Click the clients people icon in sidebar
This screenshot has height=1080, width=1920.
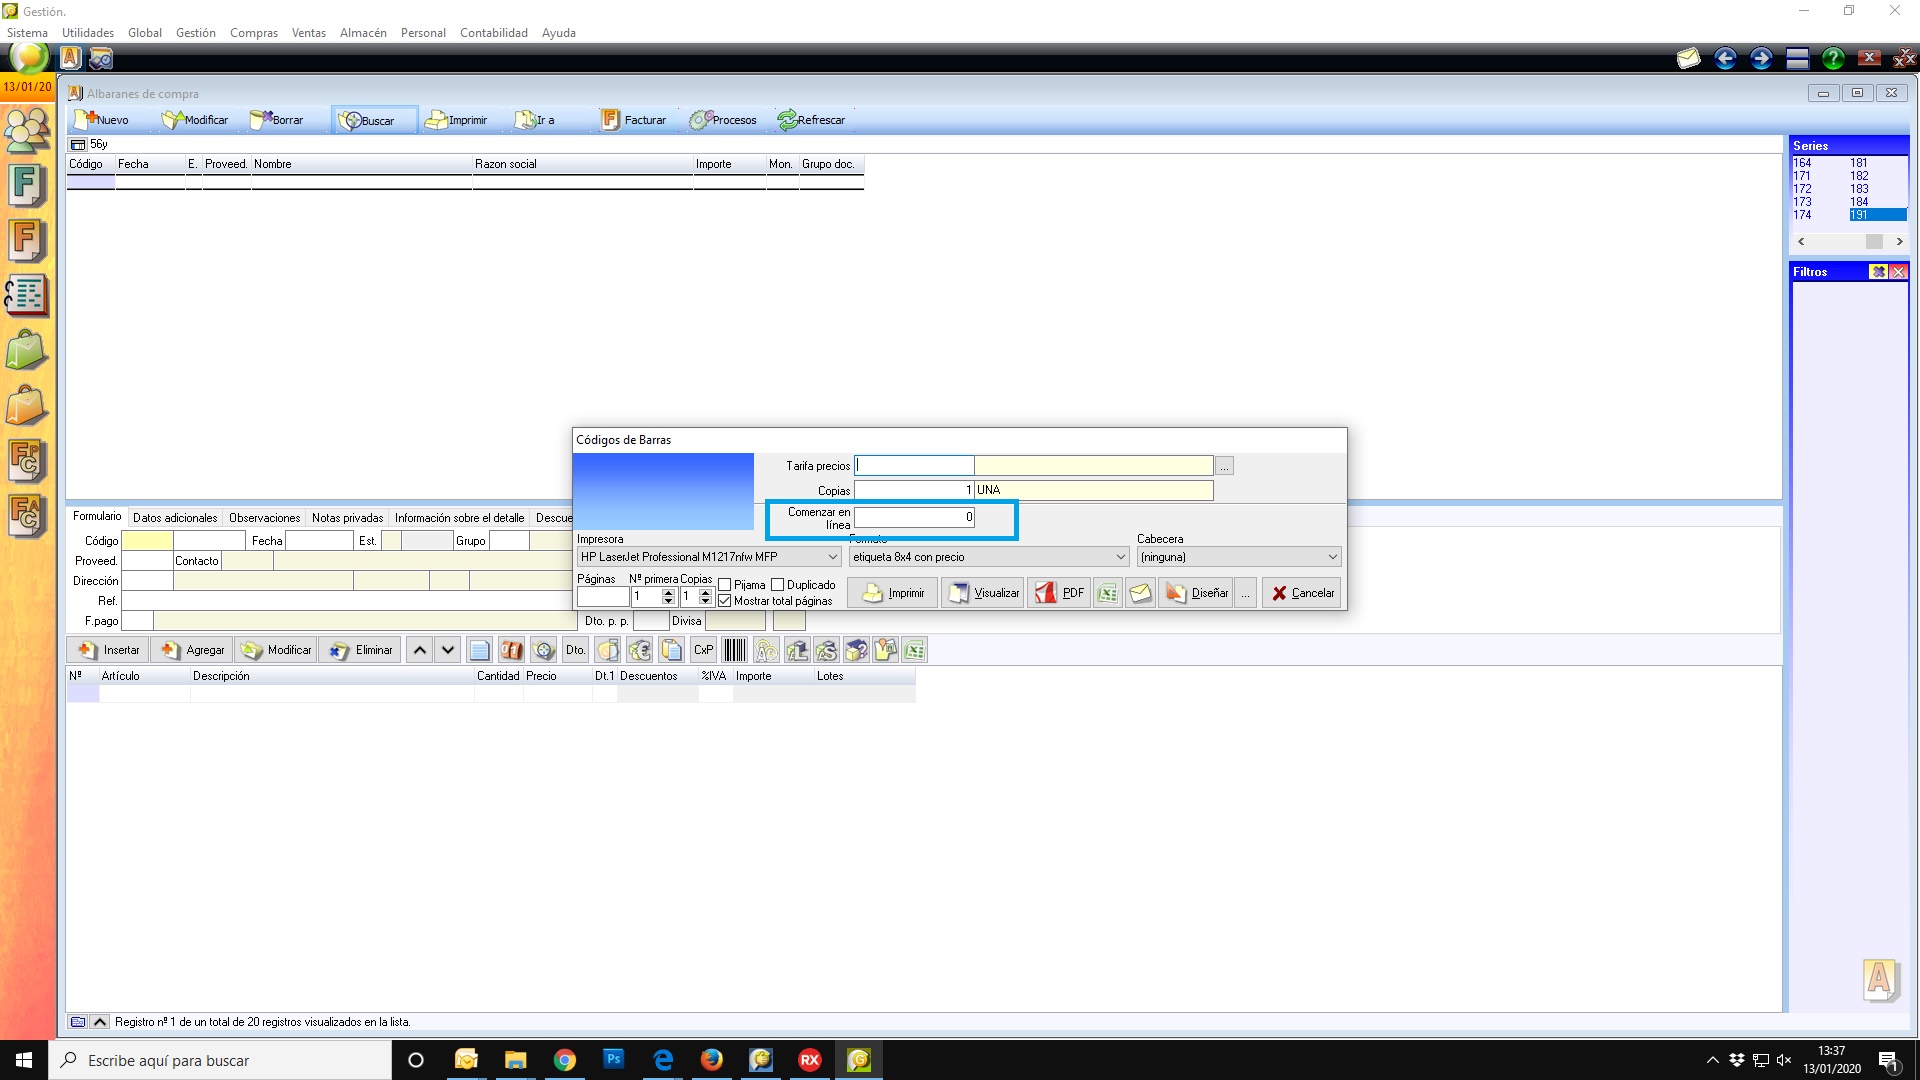click(27, 130)
